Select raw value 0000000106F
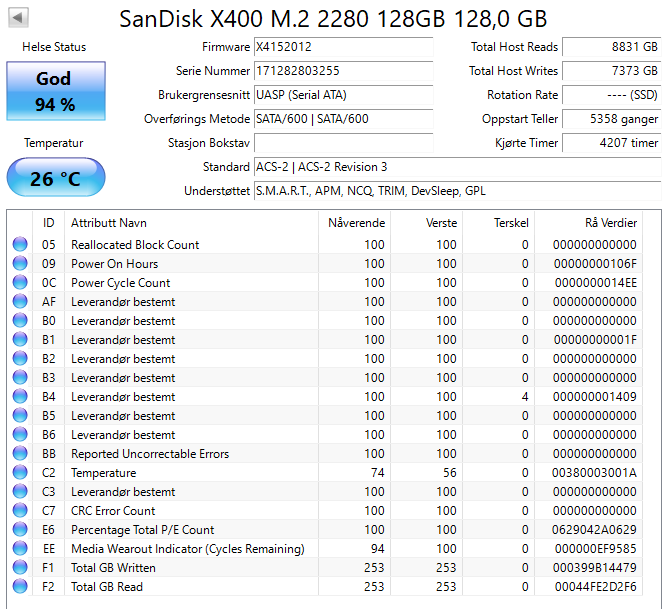667x609 pixels. click(x=595, y=264)
